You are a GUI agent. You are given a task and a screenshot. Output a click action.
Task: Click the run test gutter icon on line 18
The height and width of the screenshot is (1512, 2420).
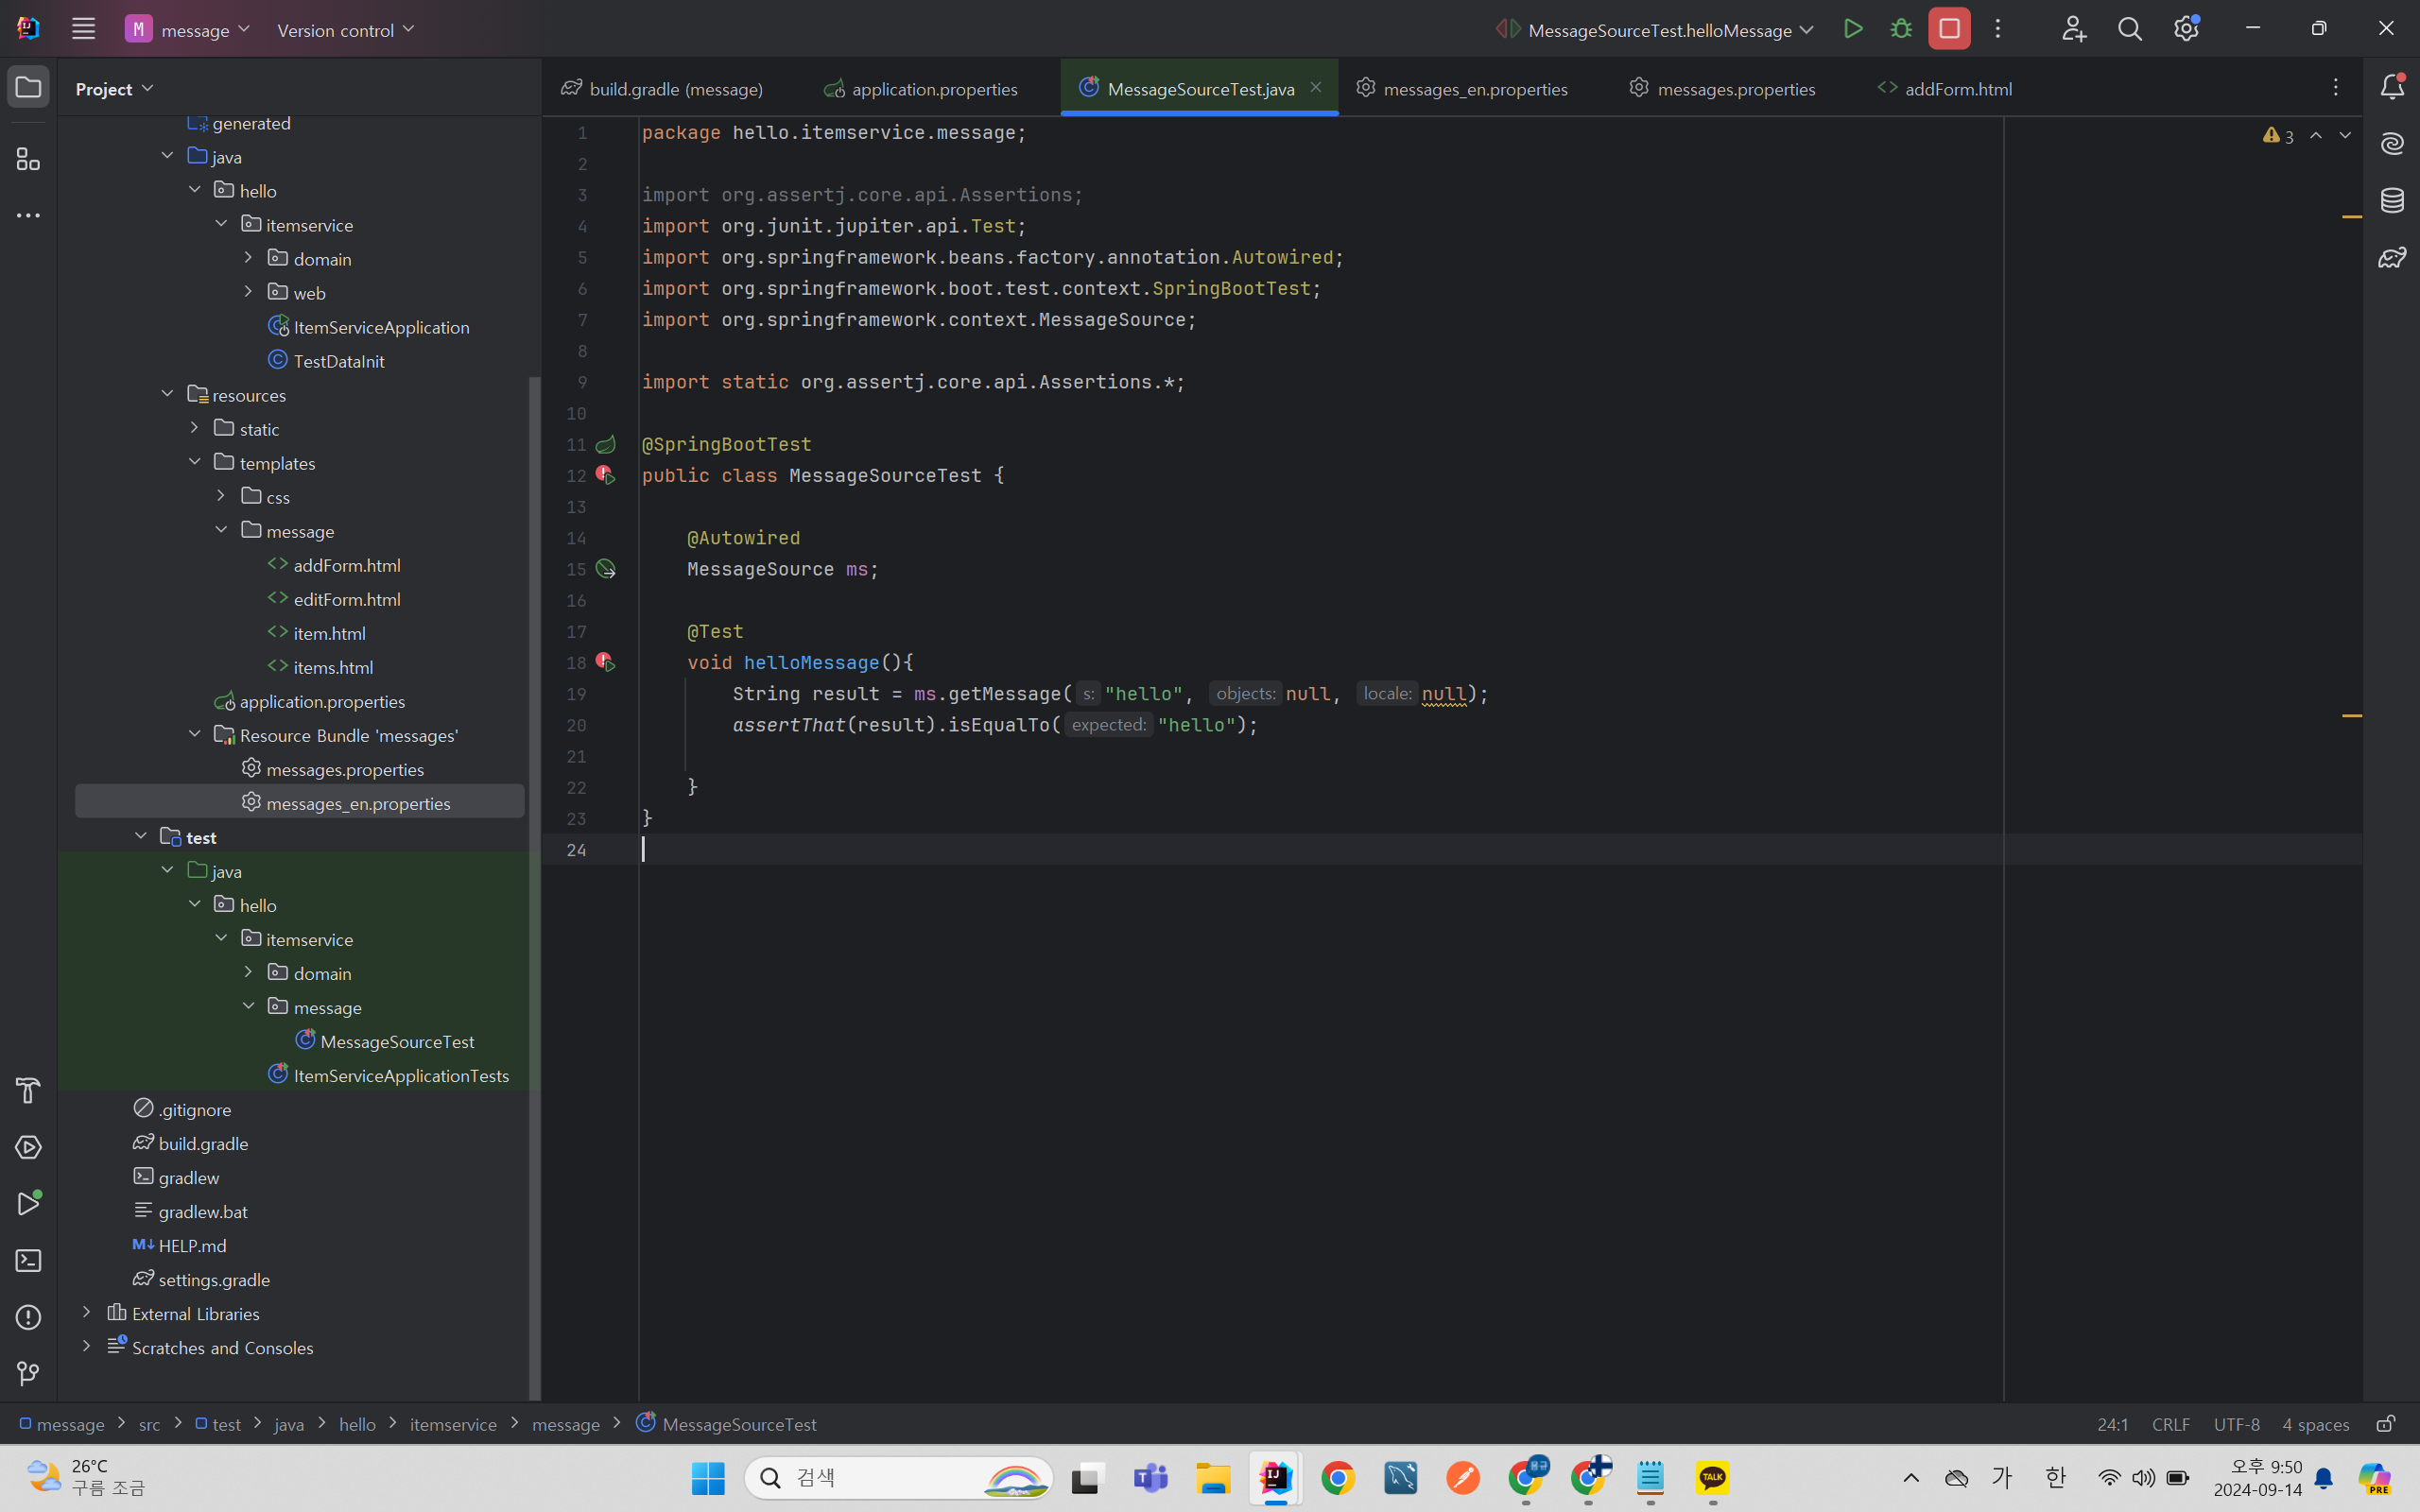(x=606, y=662)
